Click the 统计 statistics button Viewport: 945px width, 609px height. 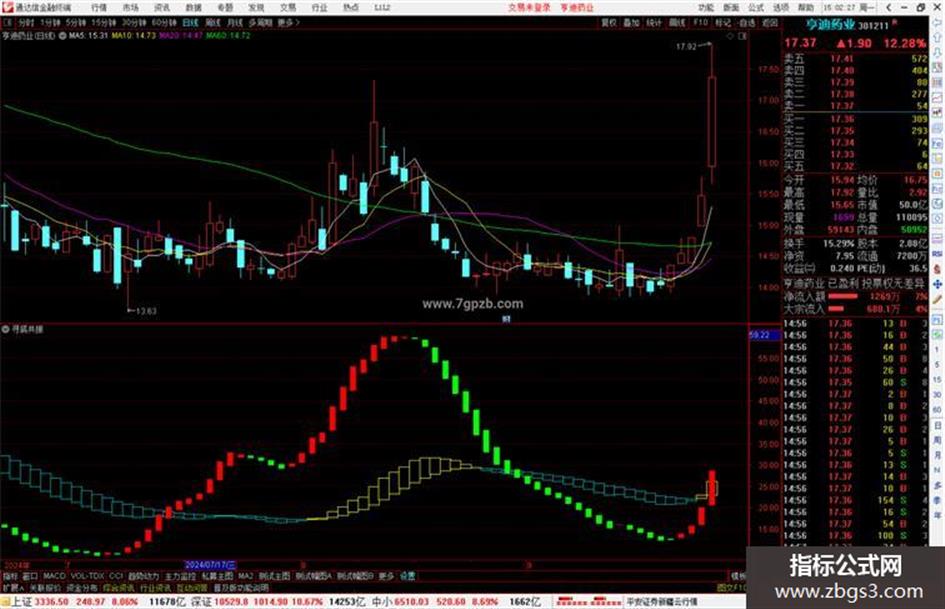point(654,22)
